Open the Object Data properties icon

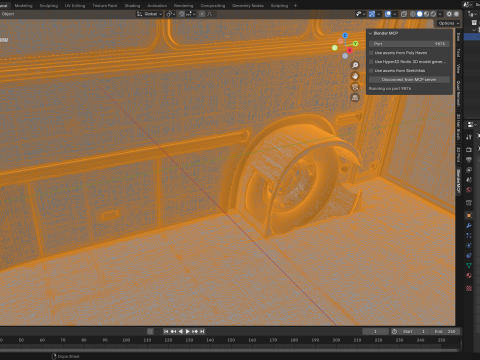[469, 265]
